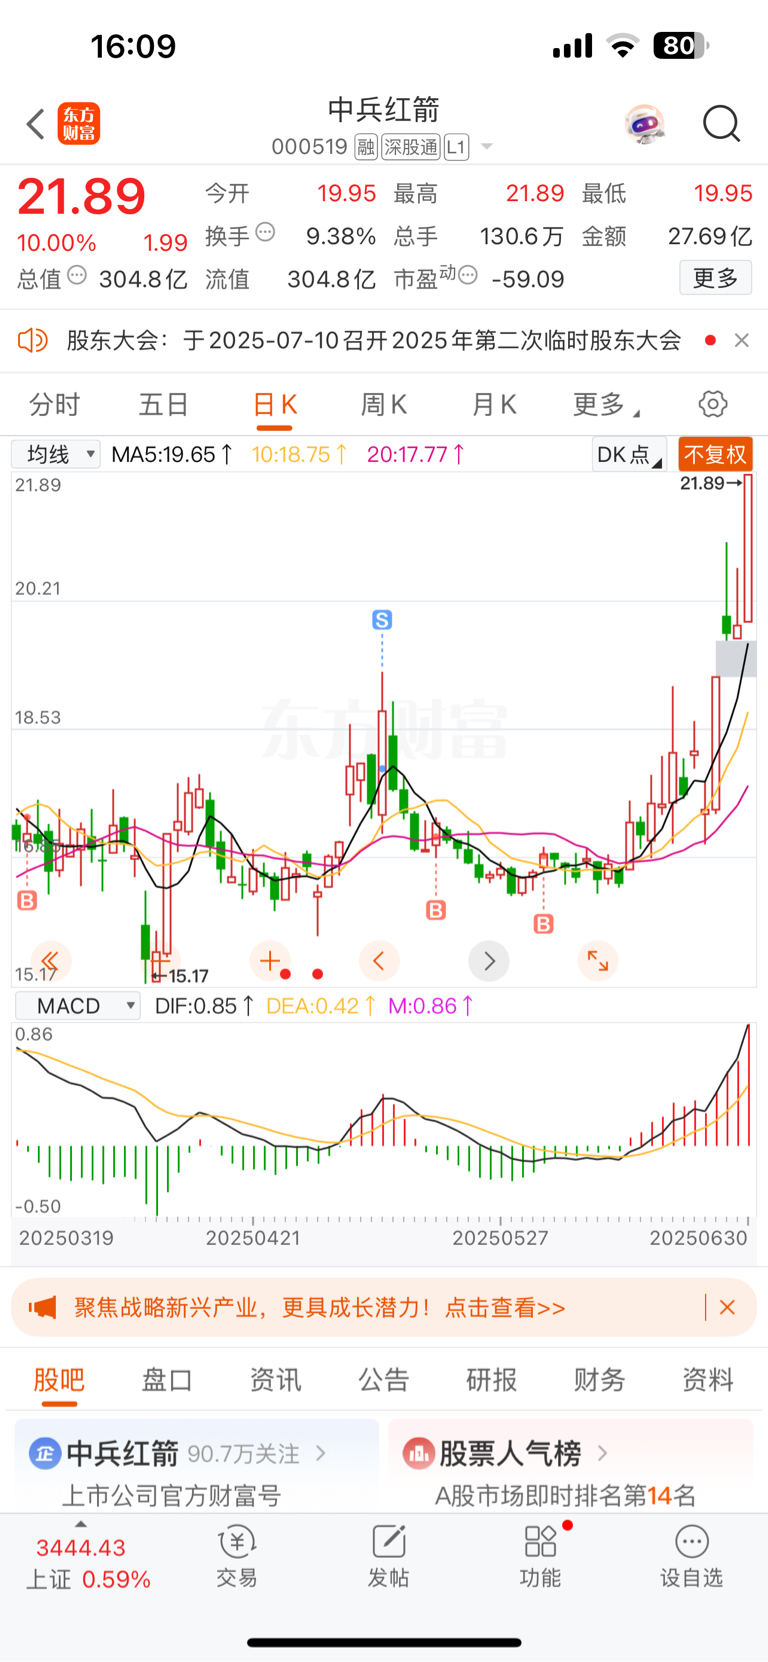Expand the 股票人气榜 chevron

pyautogui.click(x=602, y=1453)
